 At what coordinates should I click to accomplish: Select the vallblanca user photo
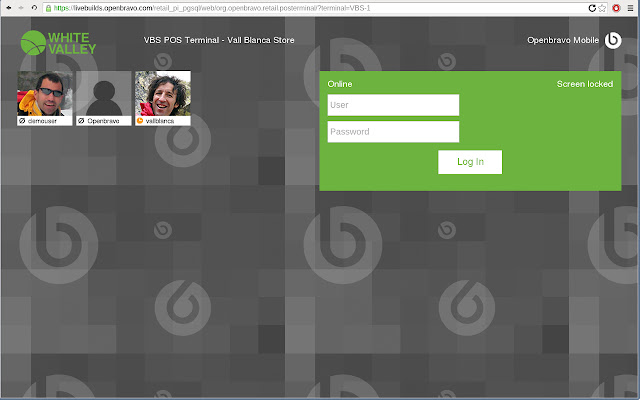pos(163,93)
